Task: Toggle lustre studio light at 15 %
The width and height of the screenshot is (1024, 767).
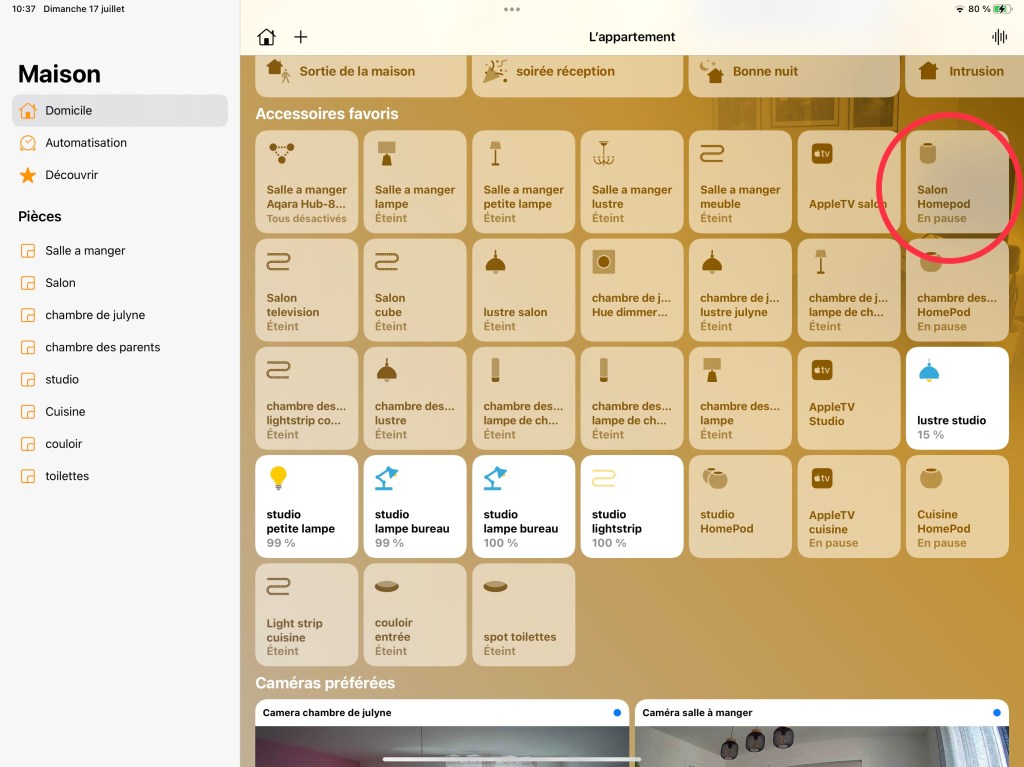Action: pos(956,398)
